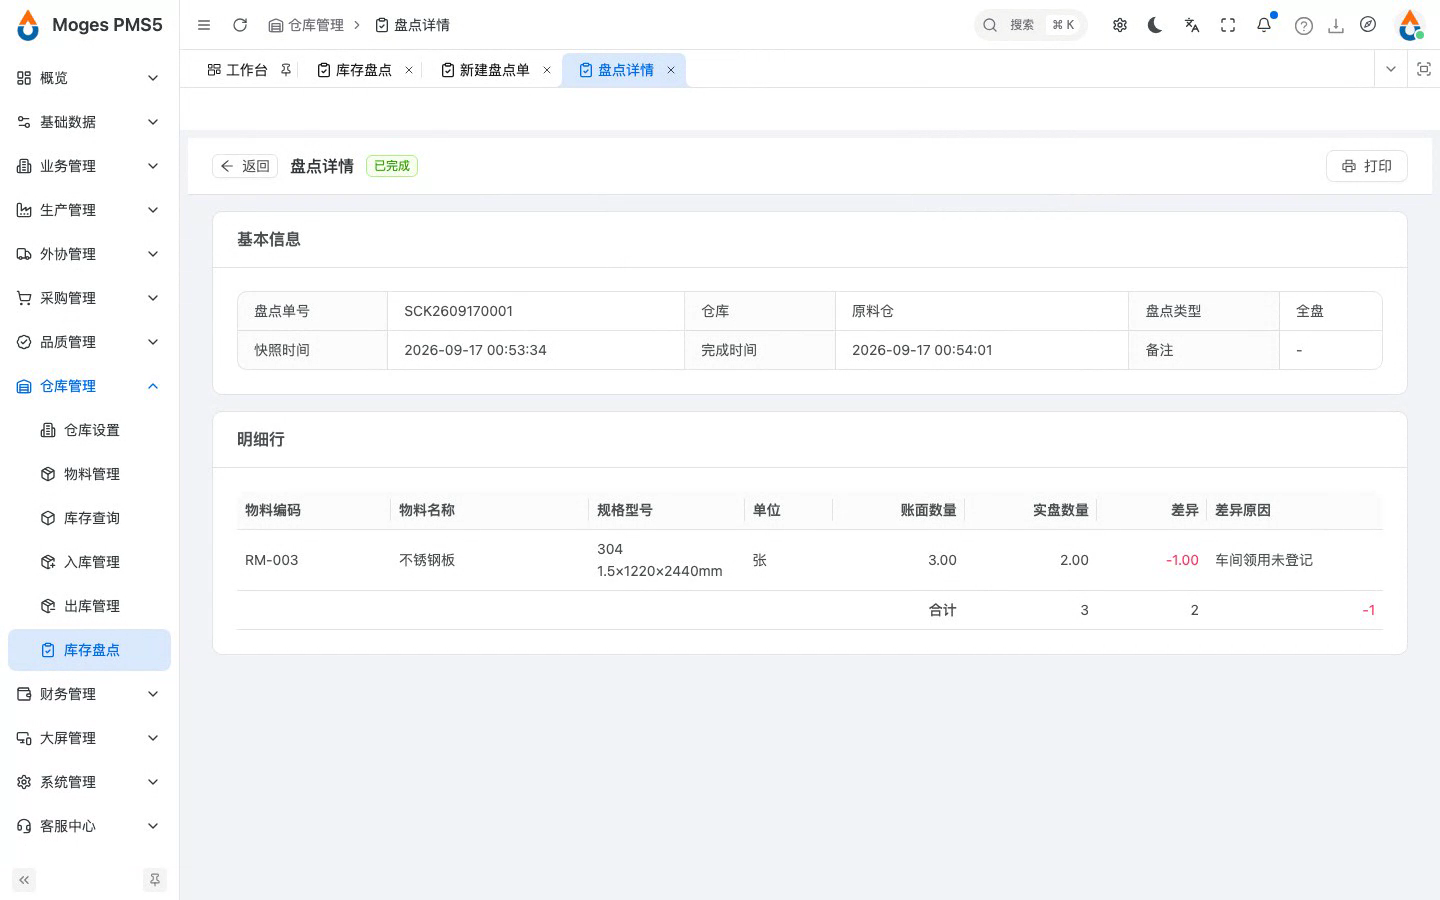Viewport: 1440px width, 900px height.
Task: Open 出库管理 in the sidebar
Action: [89, 606]
